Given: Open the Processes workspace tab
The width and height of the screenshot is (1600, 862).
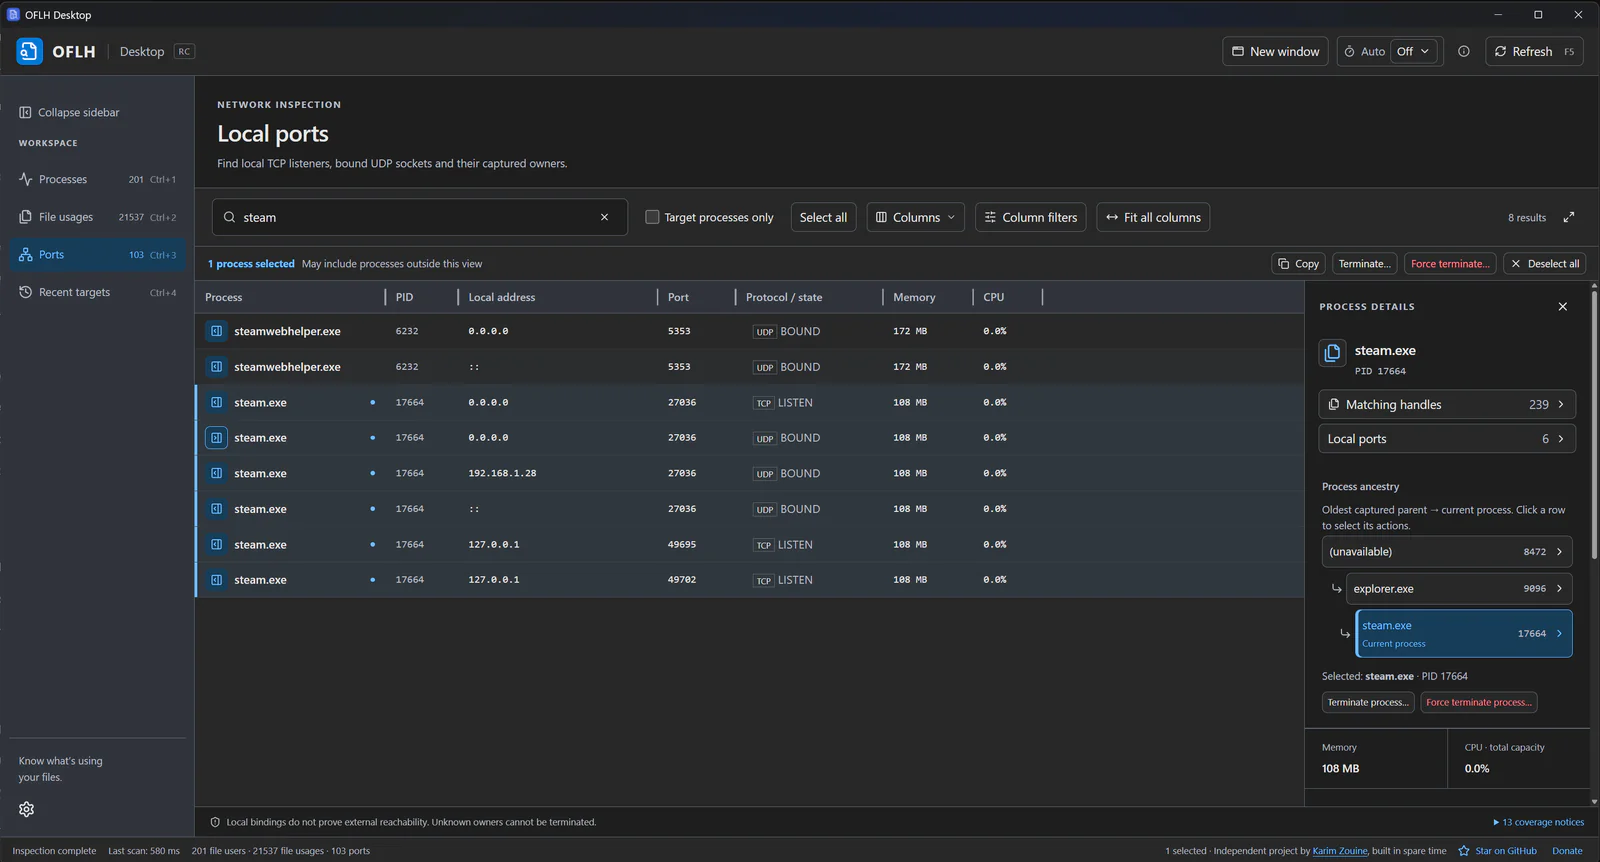Looking at the screenshot, I should (x=98, y=179).
